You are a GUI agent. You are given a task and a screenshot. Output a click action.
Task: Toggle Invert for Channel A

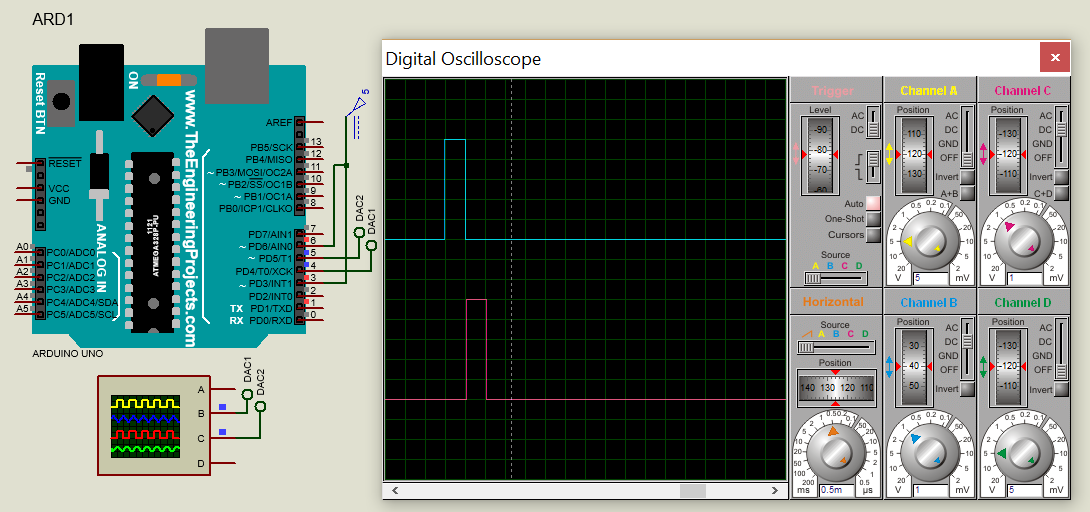967,177
